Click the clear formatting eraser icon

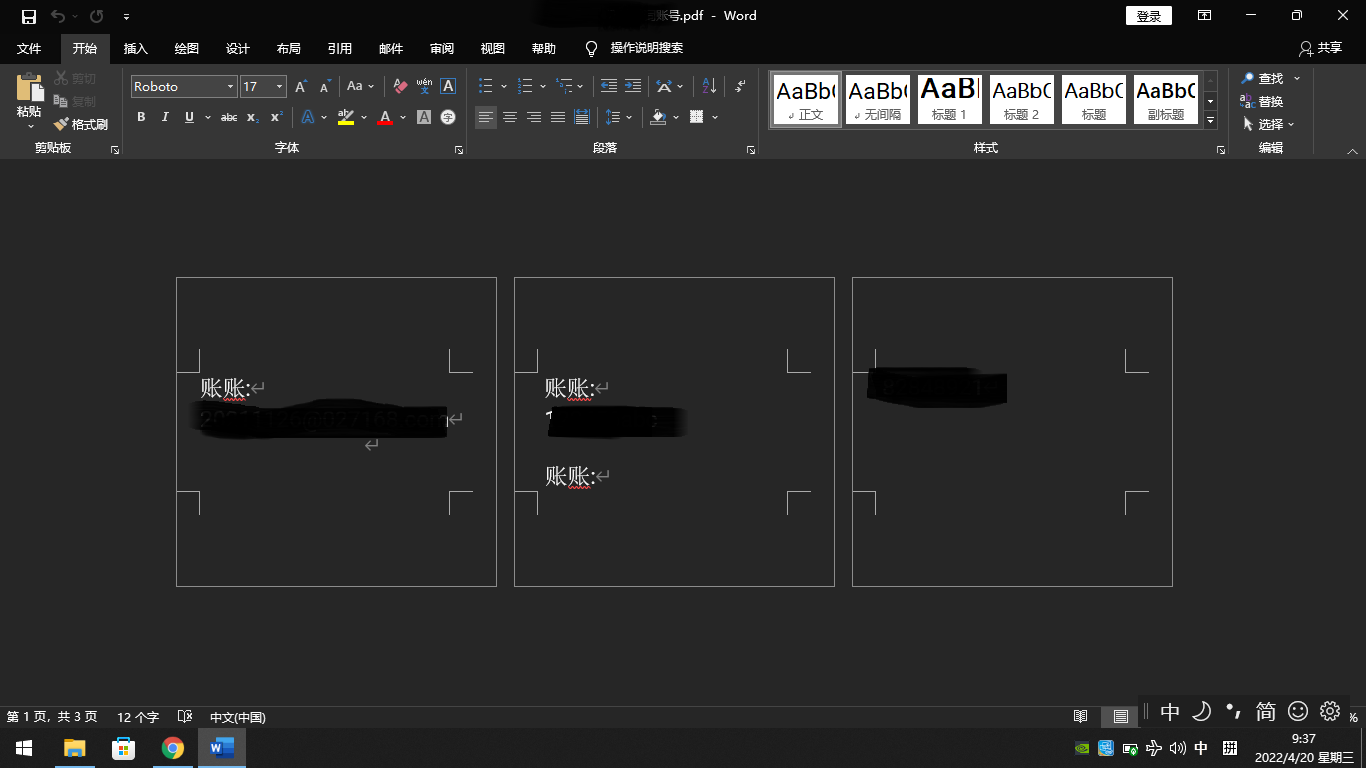point(400,86)
